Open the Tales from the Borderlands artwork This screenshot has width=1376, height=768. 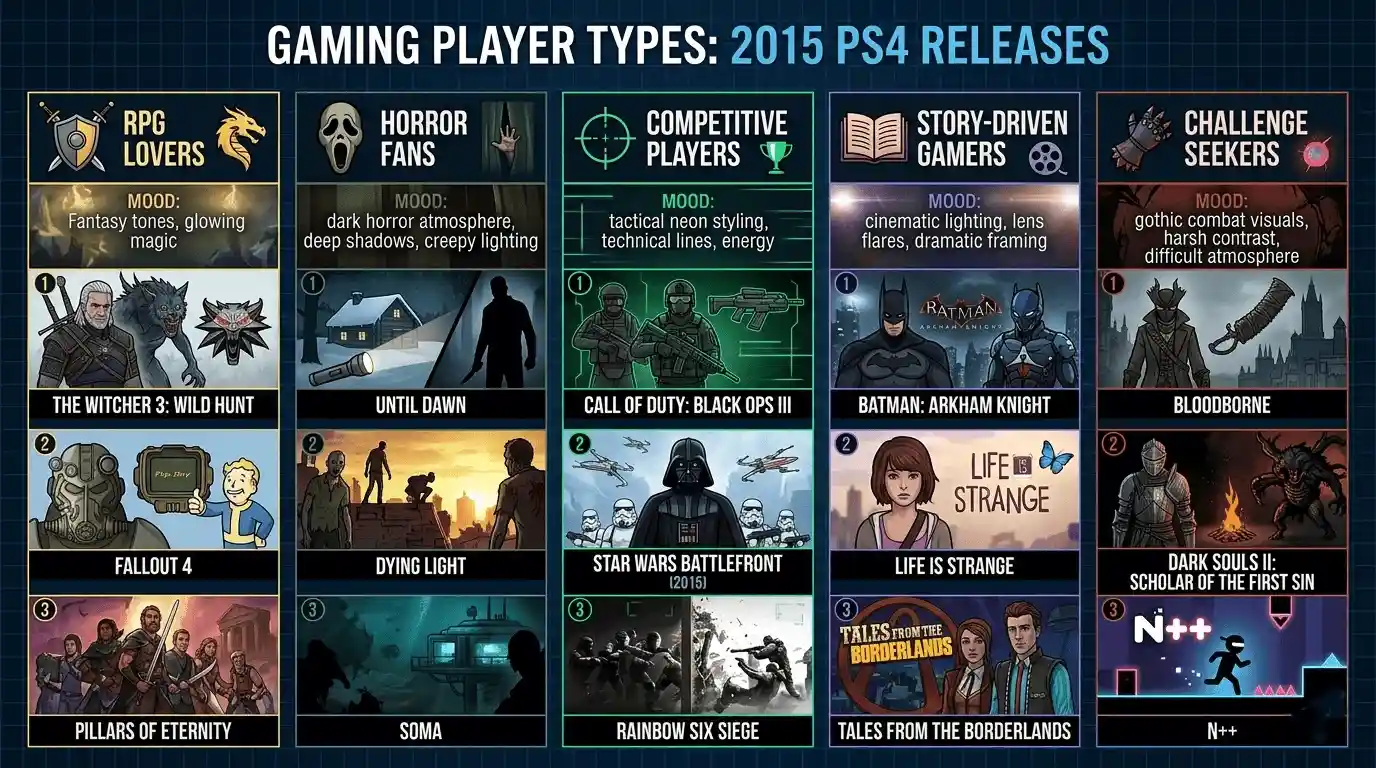(955, 656)
